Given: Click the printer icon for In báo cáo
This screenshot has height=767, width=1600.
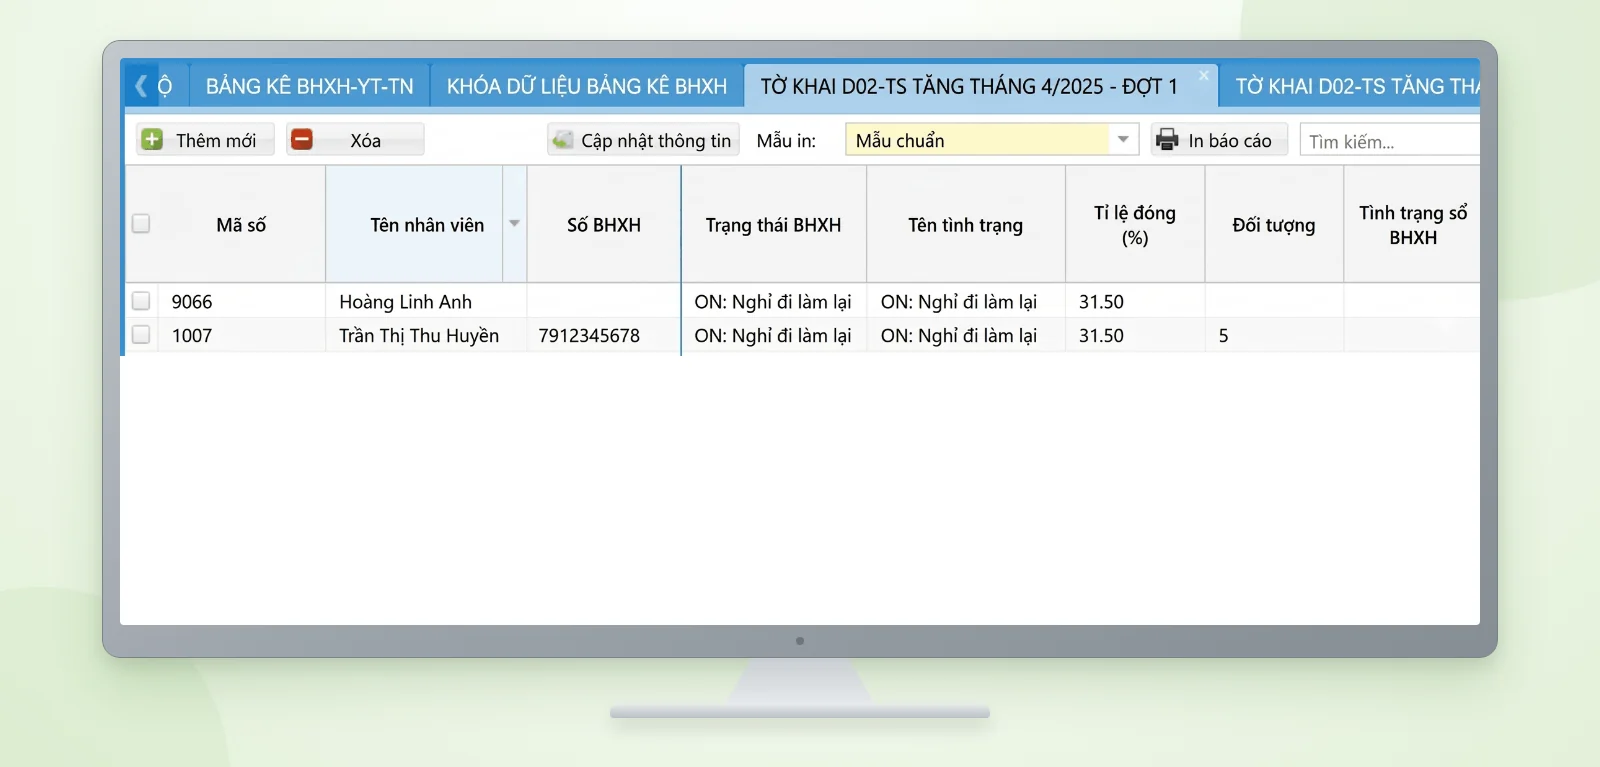Looking at the screenshot, I should click(x=1167, y=140).
